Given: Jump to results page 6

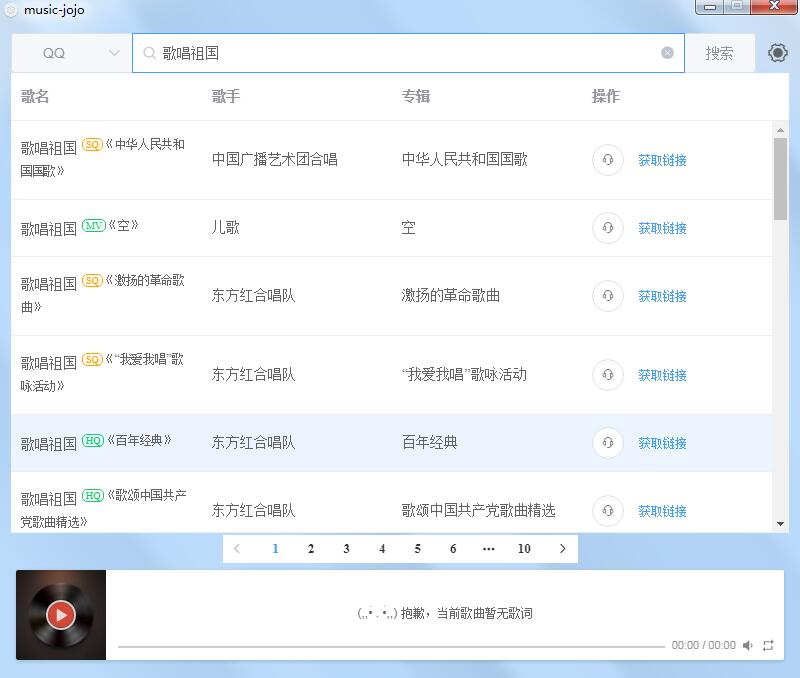Looking at the screenshot, I should (x=453, y=548).
